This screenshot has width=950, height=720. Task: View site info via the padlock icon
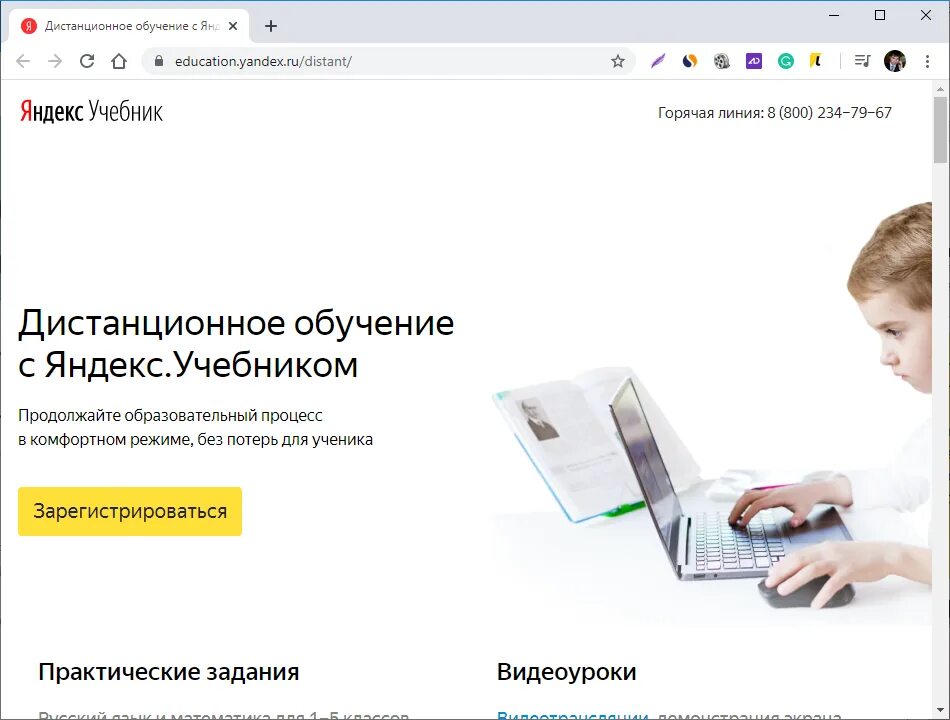pyautogui.click(x=159, y=61)
